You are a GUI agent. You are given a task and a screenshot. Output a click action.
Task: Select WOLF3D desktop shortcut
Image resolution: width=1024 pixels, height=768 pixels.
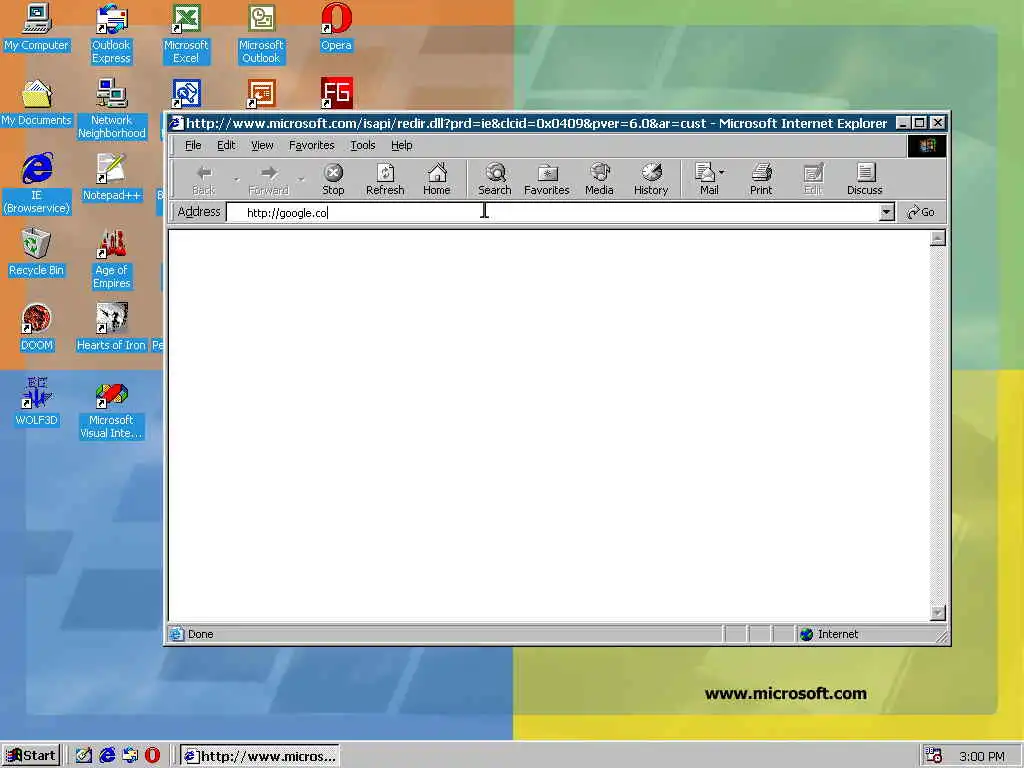click(37, 402)
